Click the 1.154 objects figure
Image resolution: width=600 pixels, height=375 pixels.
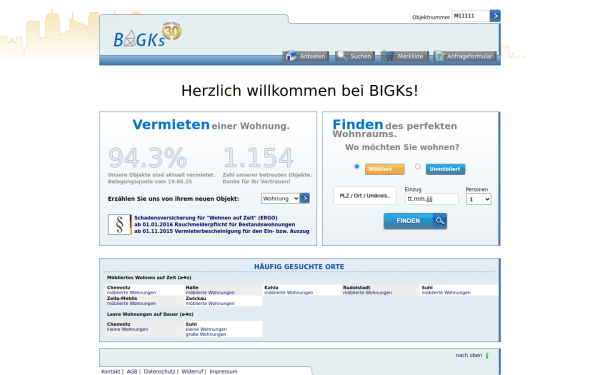coord(258,158)
